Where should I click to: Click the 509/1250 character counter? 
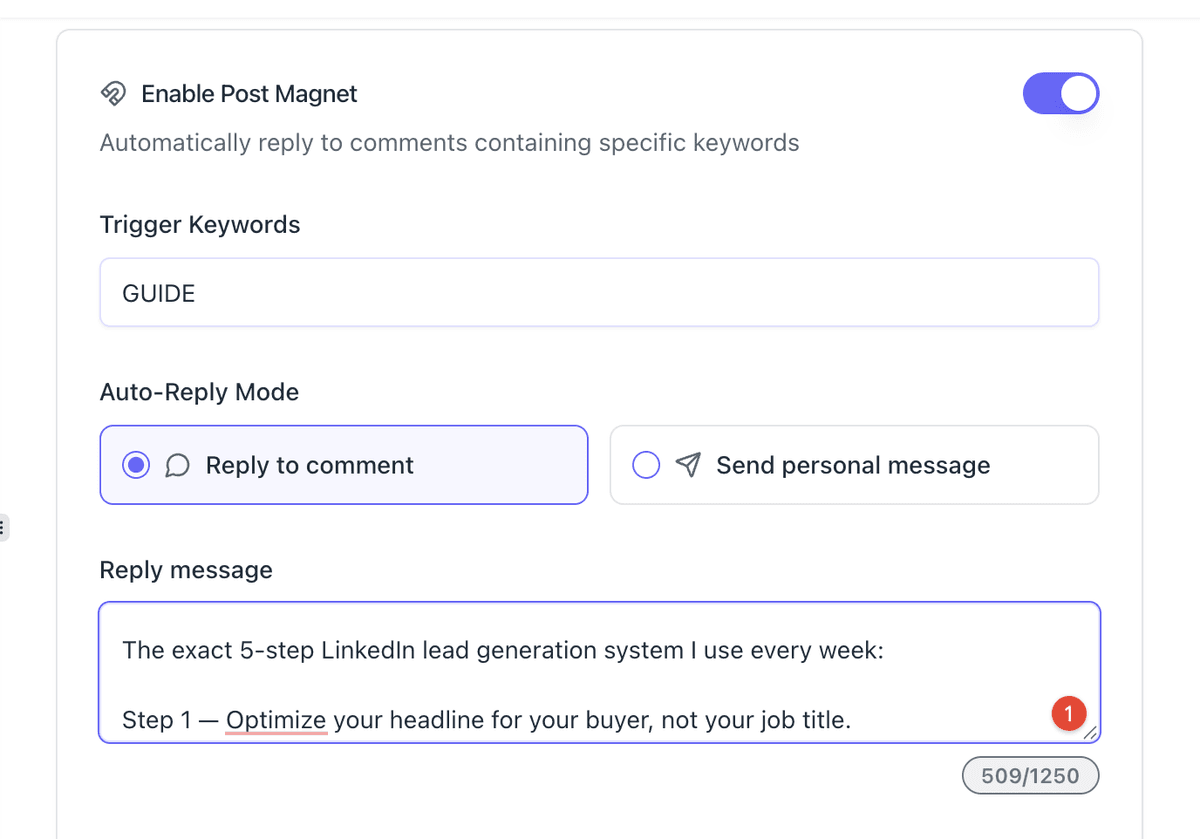tap(1030, 776)
